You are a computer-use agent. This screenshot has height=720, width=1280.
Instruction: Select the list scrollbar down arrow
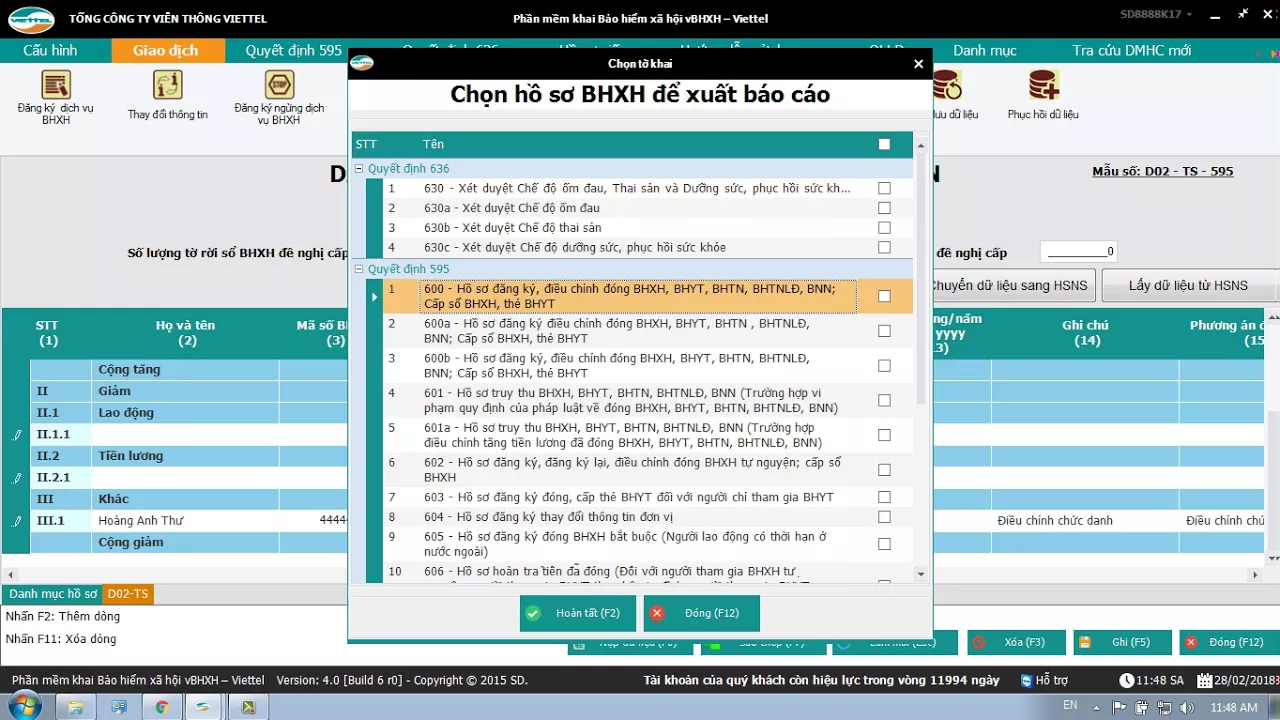921,574
